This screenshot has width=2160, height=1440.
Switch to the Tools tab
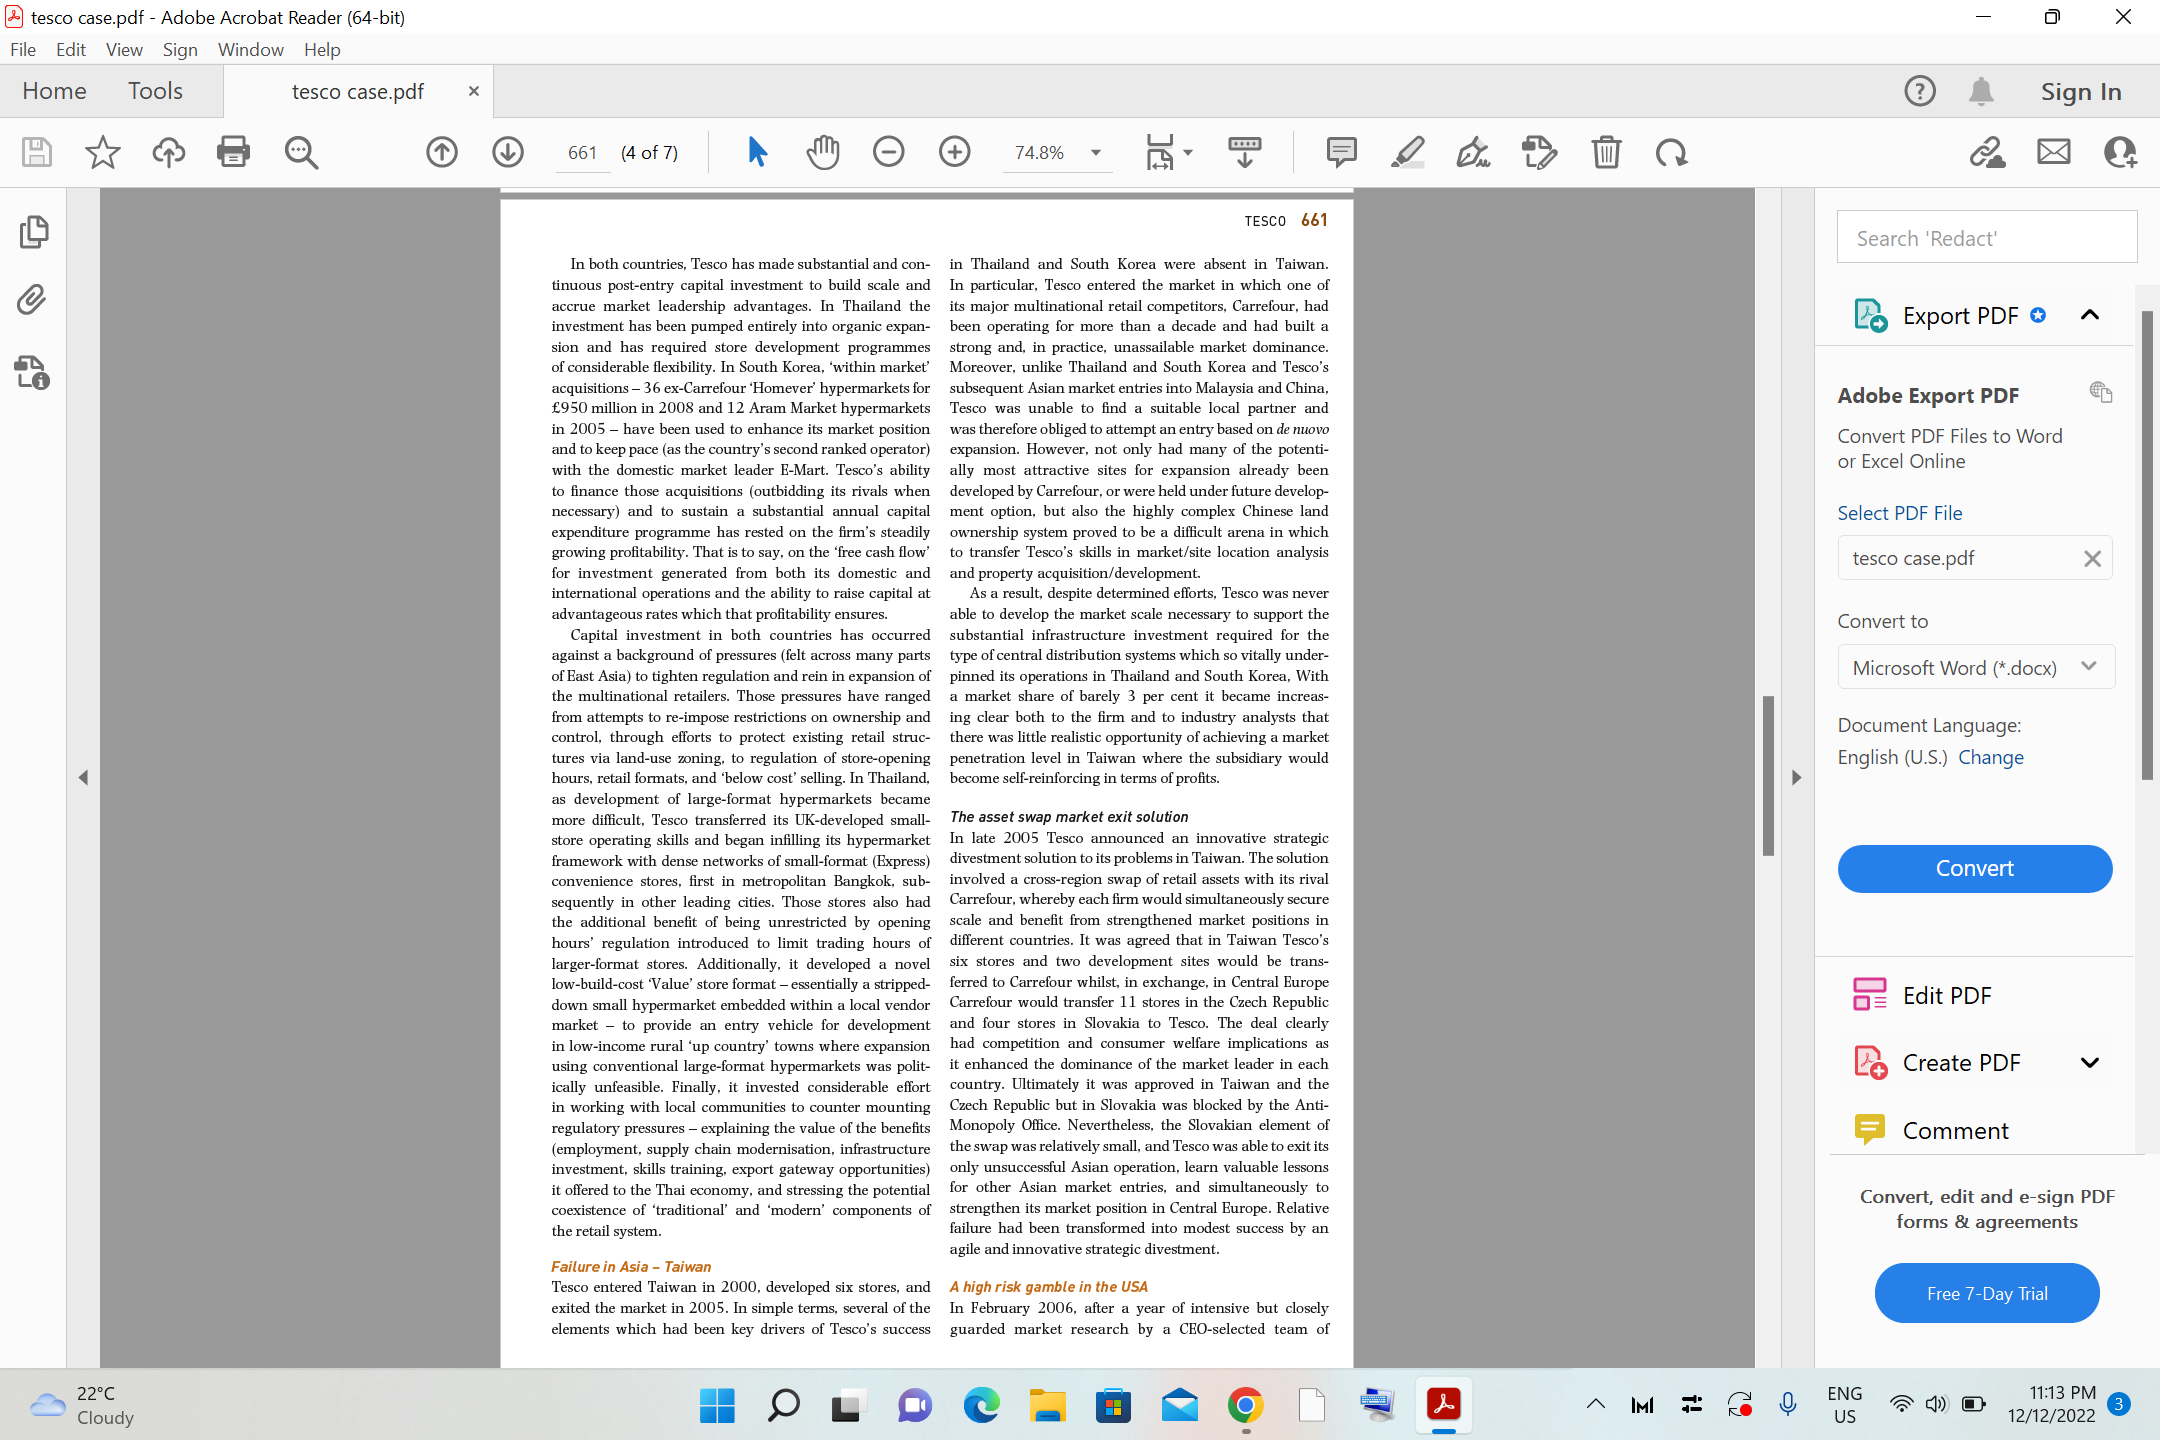pos(155,91)
